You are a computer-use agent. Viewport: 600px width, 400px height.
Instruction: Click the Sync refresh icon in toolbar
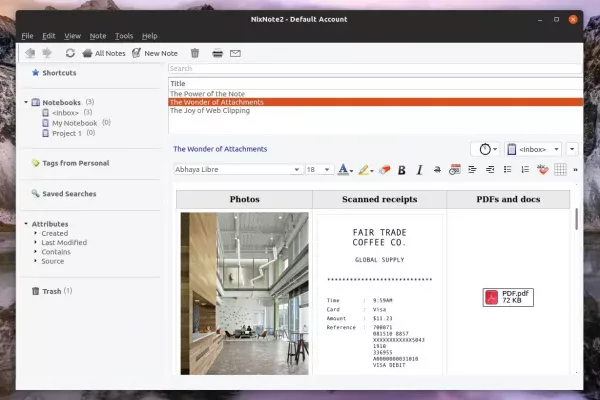pyautogui.click(x=70, y=53)
